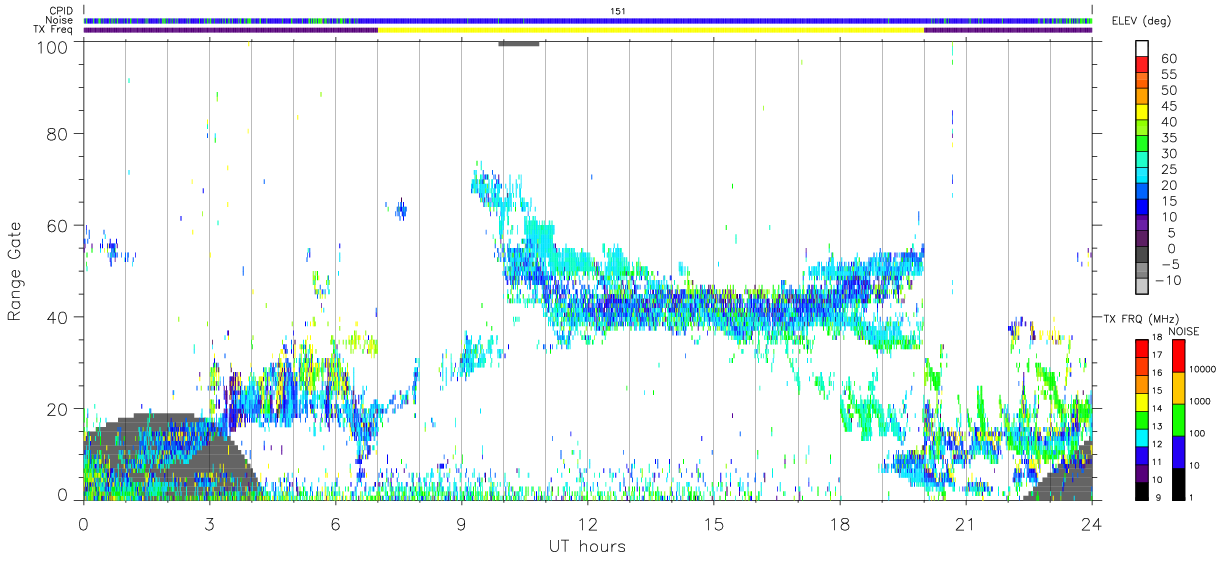The image size is (1228, 567).
Task: Click the Noise row label
Action: click(x=60, y=20)
